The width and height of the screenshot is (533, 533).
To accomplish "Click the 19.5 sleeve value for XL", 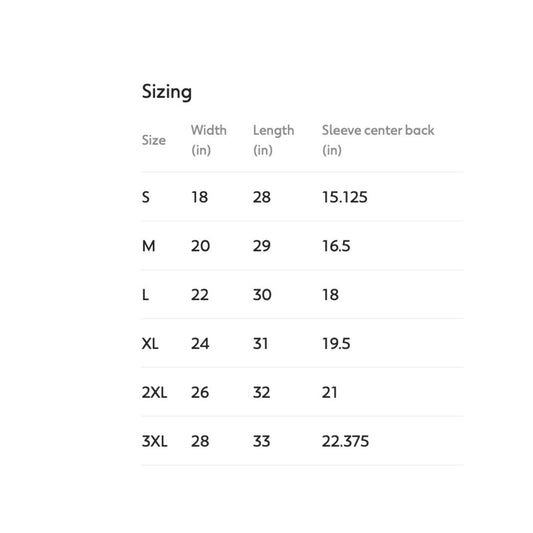I will 336,344.
